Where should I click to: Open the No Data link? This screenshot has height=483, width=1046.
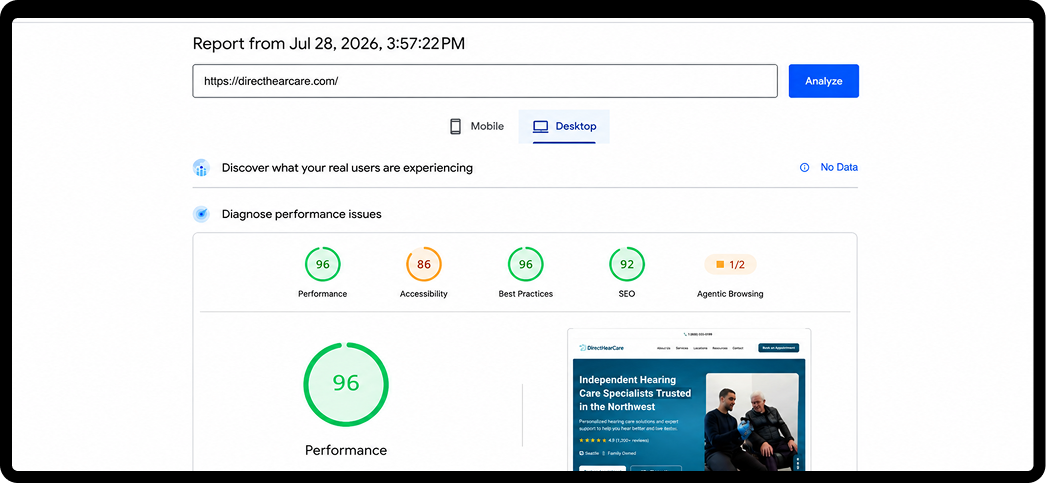click(x=839, y=167)
